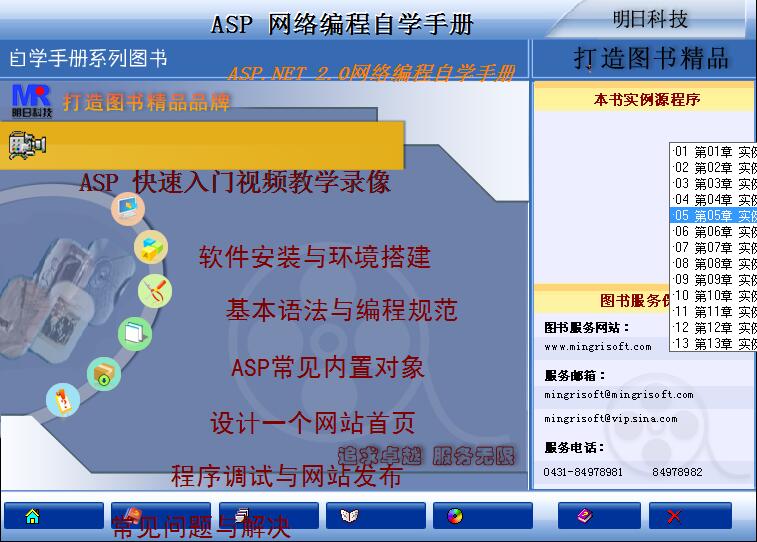
Task: Select 01 第01章 in the chapter list
Action: pos(714,152)
